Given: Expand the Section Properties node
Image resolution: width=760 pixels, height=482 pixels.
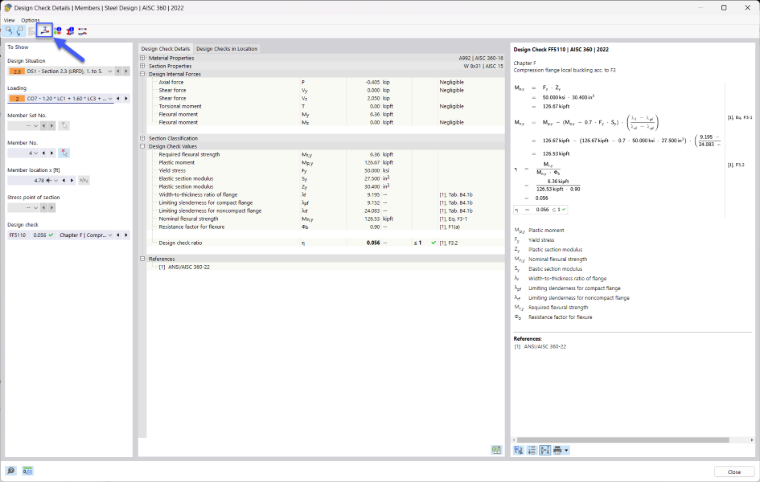Looking at the screenshot, I should [x=142, y=66].
